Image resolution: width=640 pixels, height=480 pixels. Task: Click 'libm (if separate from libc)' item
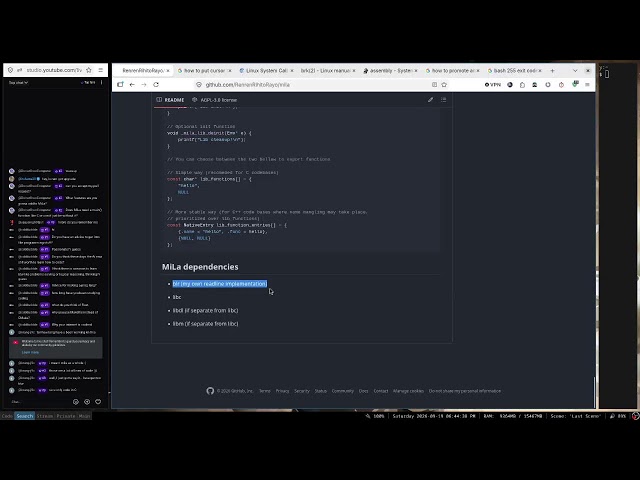click(x=205, y=324)
